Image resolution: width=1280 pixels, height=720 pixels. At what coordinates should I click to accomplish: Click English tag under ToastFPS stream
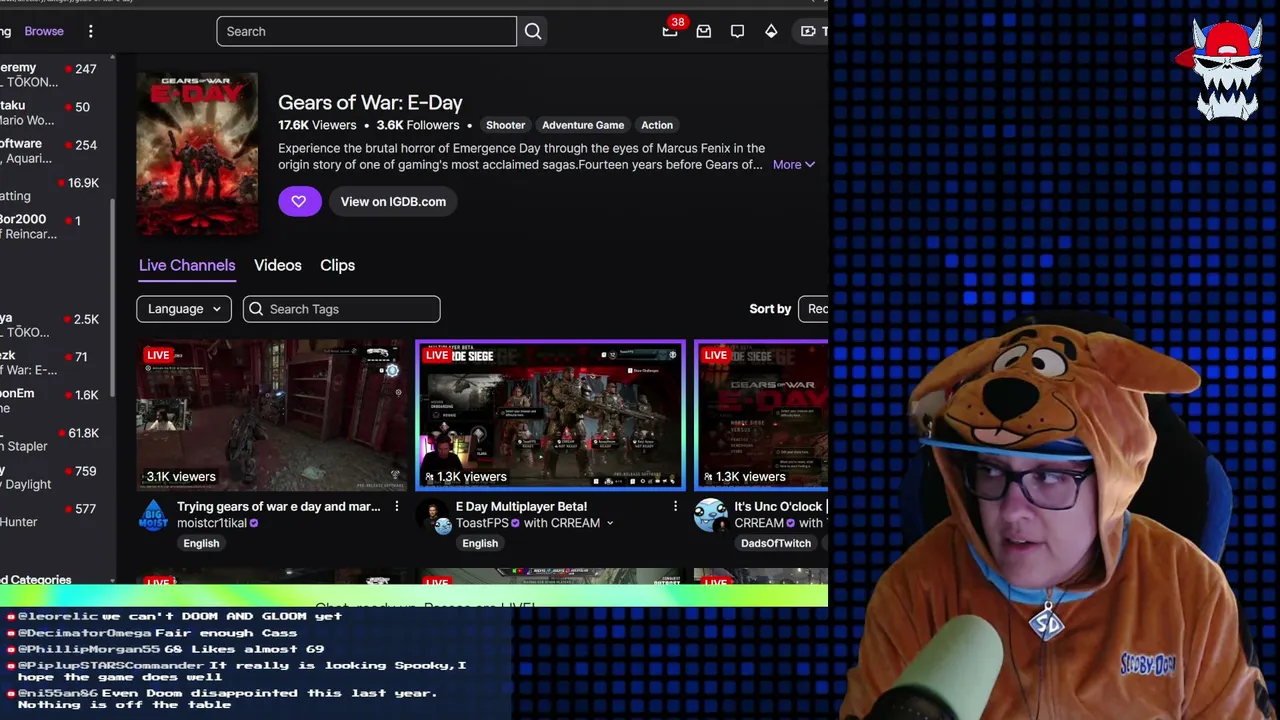pos(480,543)
